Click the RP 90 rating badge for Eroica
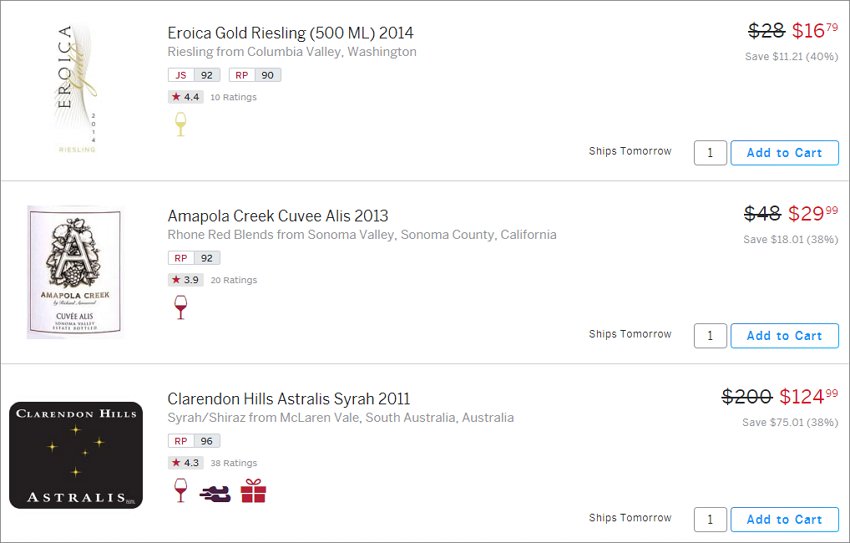850x543 pixels. 255,75
